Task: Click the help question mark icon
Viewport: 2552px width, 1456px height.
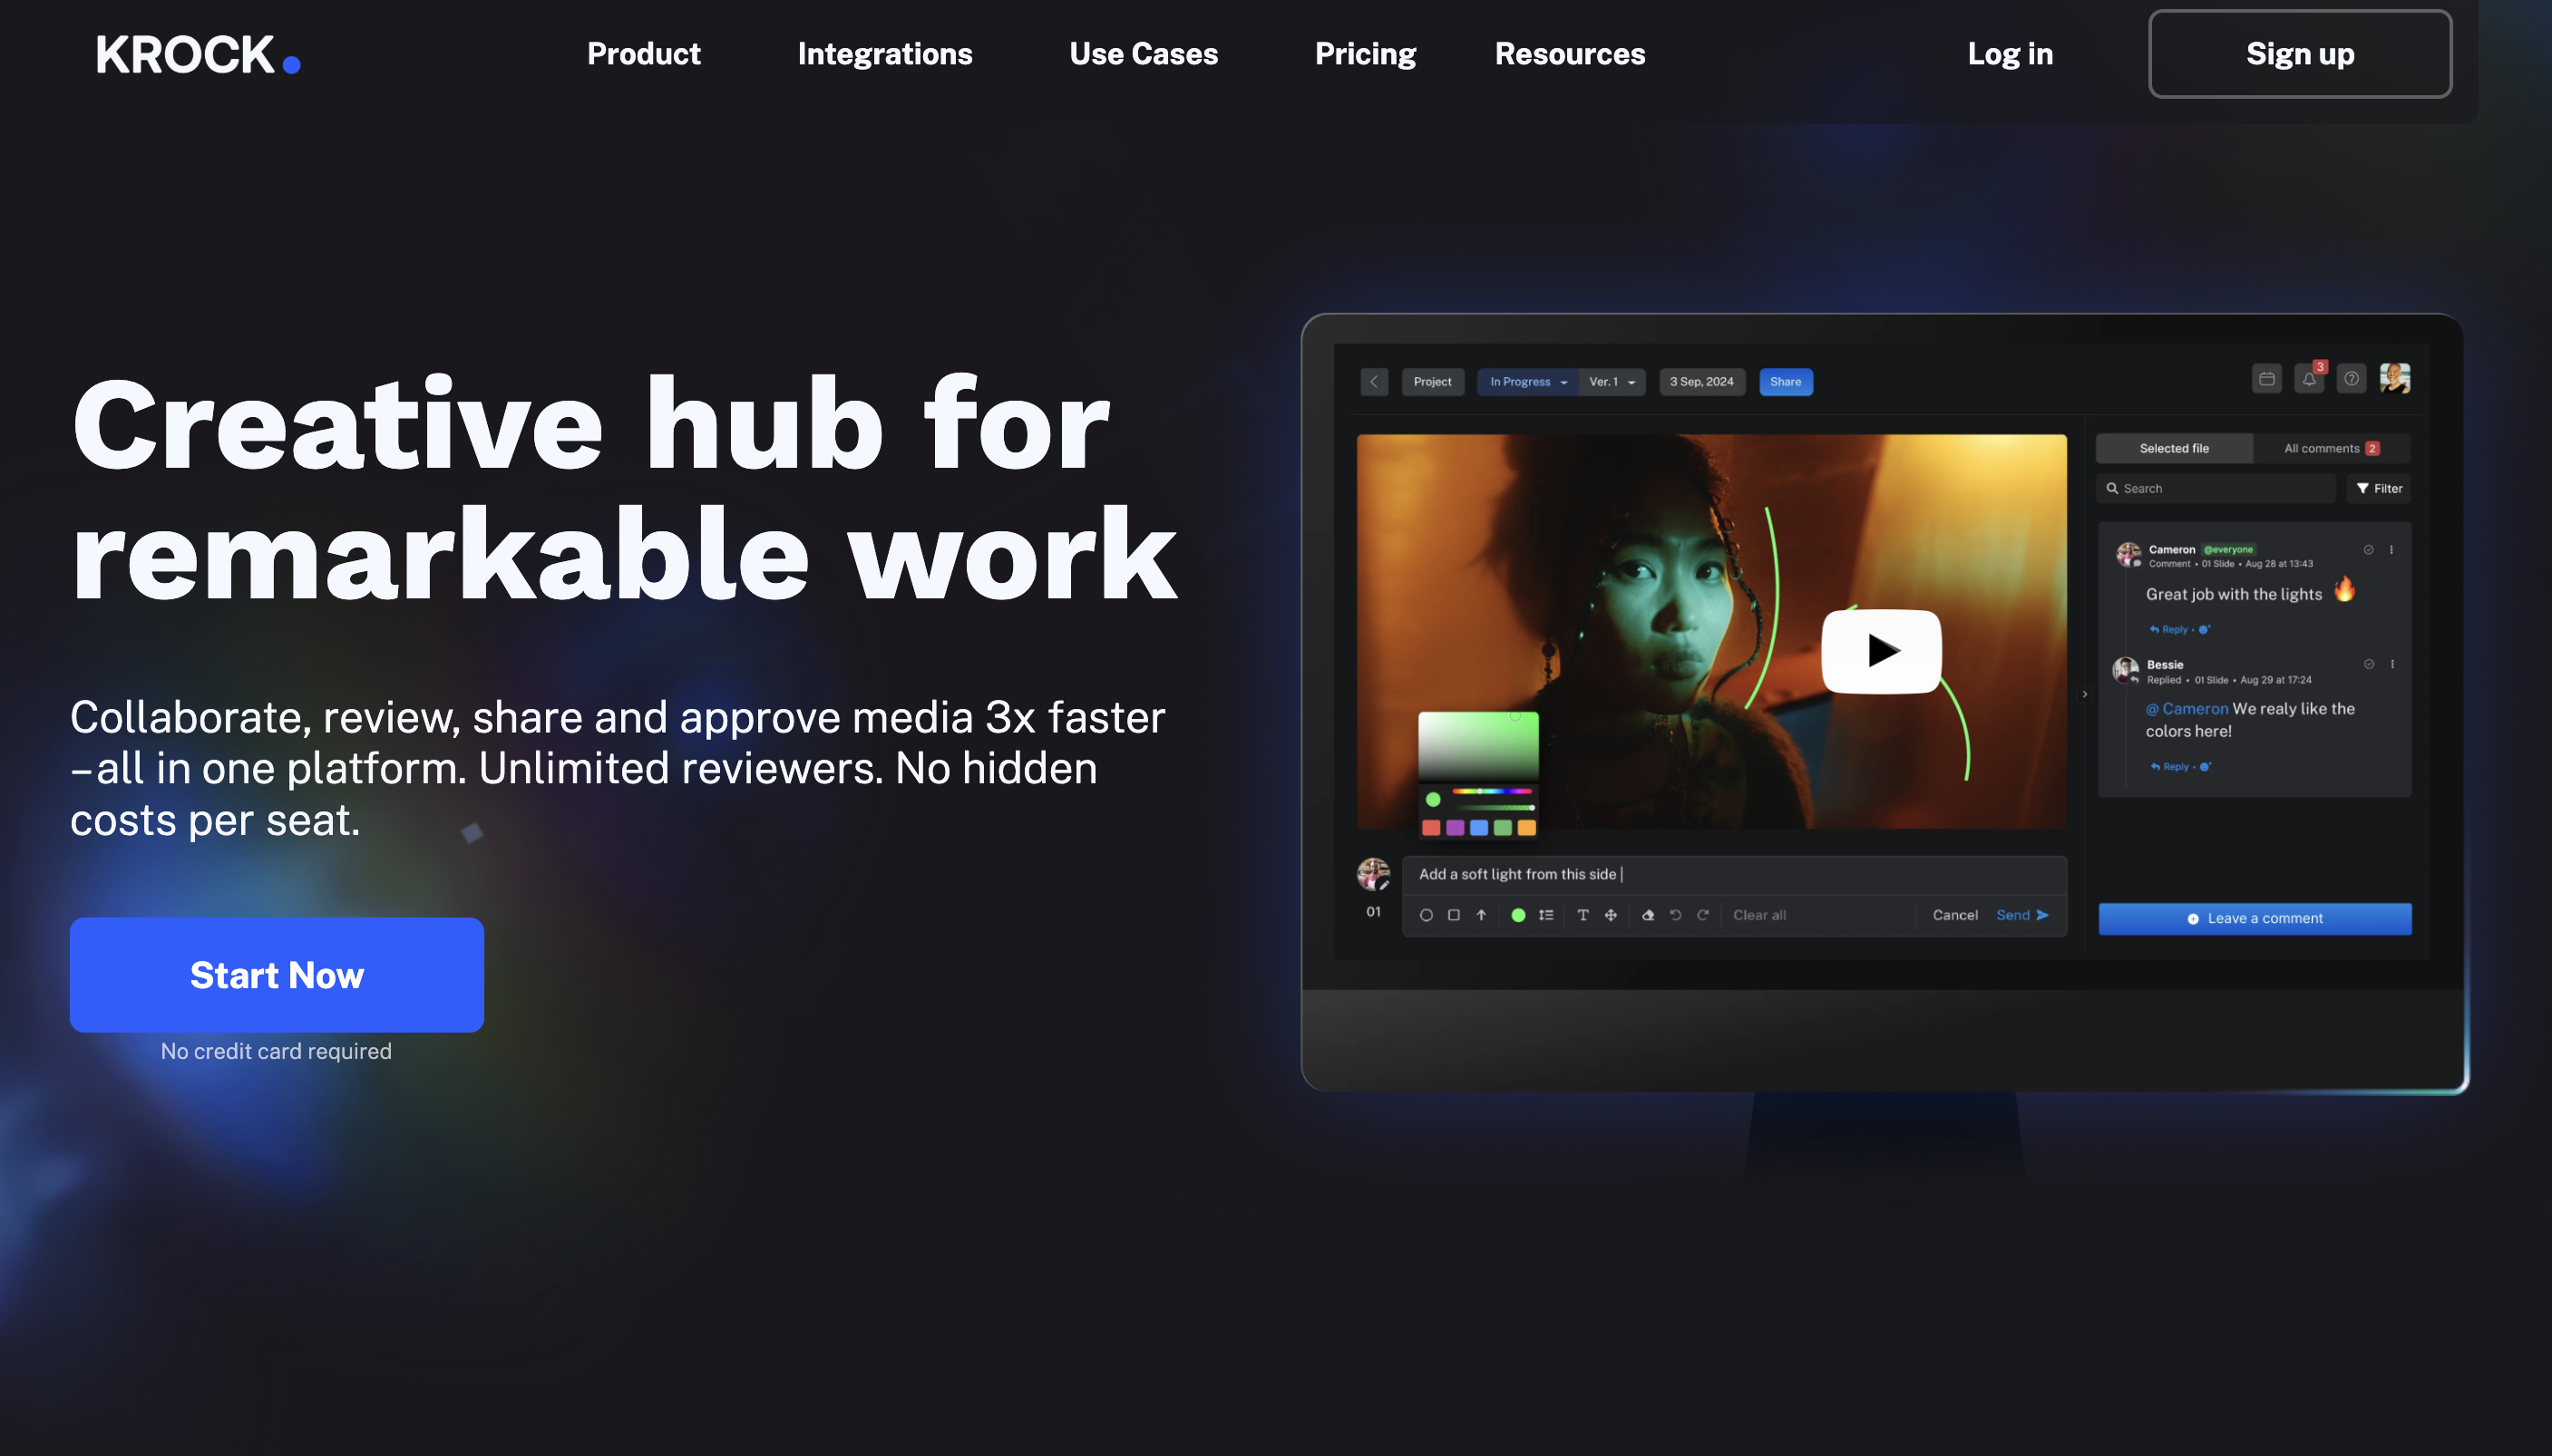Action: point(2351,379)
